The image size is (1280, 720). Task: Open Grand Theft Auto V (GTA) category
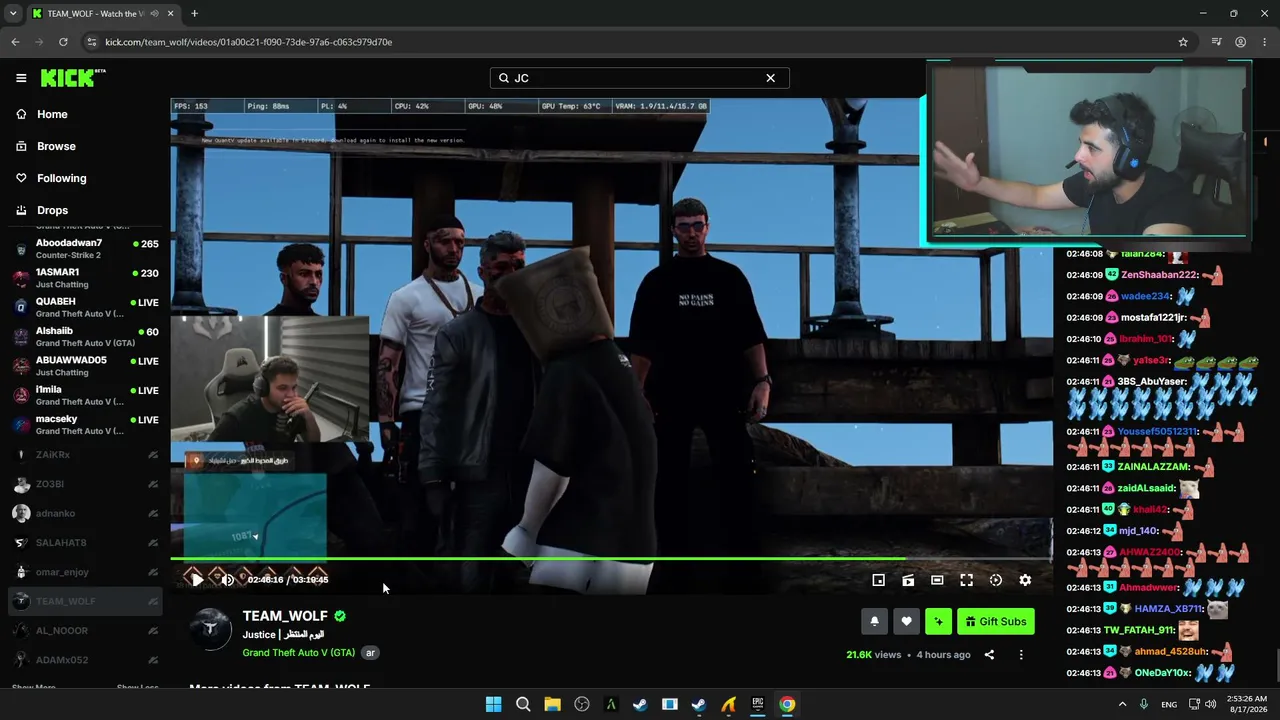point(298,653)
